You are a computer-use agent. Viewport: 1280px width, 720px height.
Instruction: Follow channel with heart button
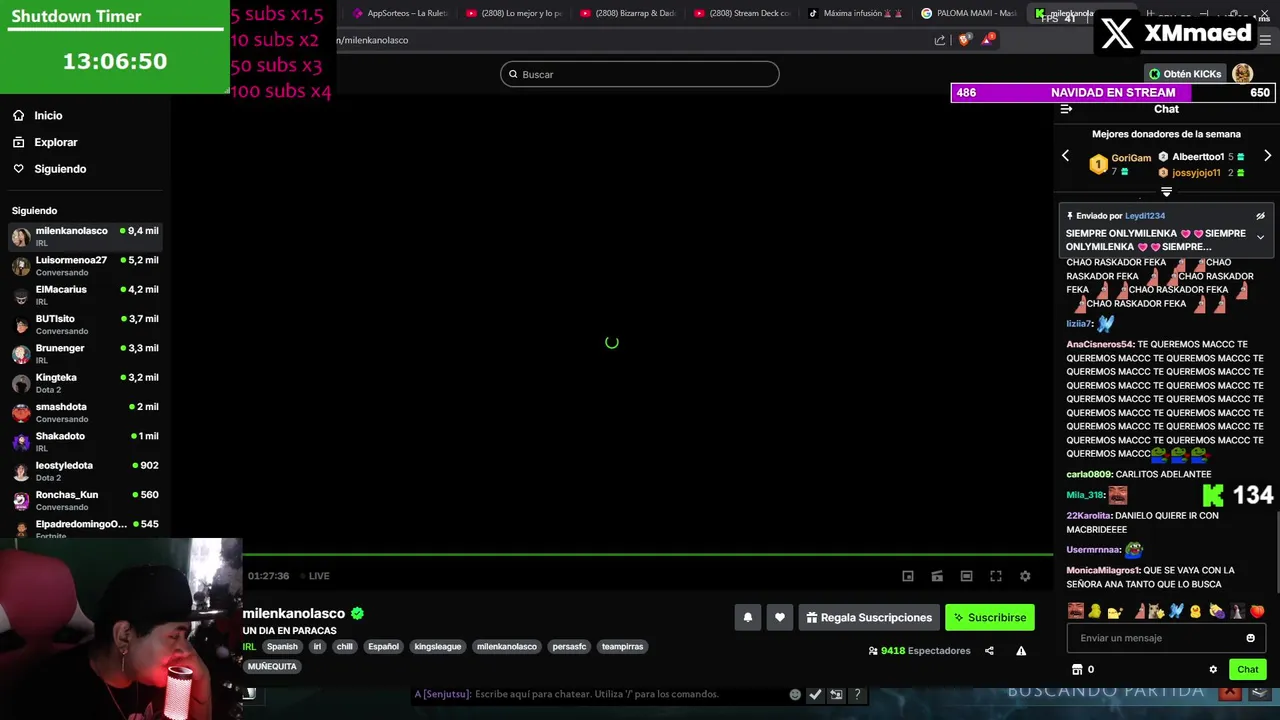(780, 617)
